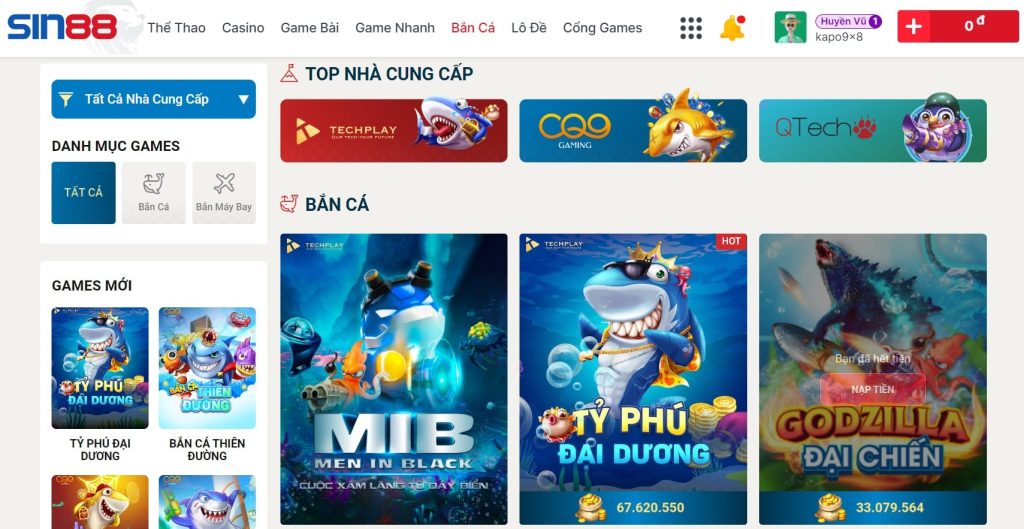Expand the Tất Cả Nhà Cung Cấp dropdown
This screenshot has width=1024, height=529.
pos(153,99)
